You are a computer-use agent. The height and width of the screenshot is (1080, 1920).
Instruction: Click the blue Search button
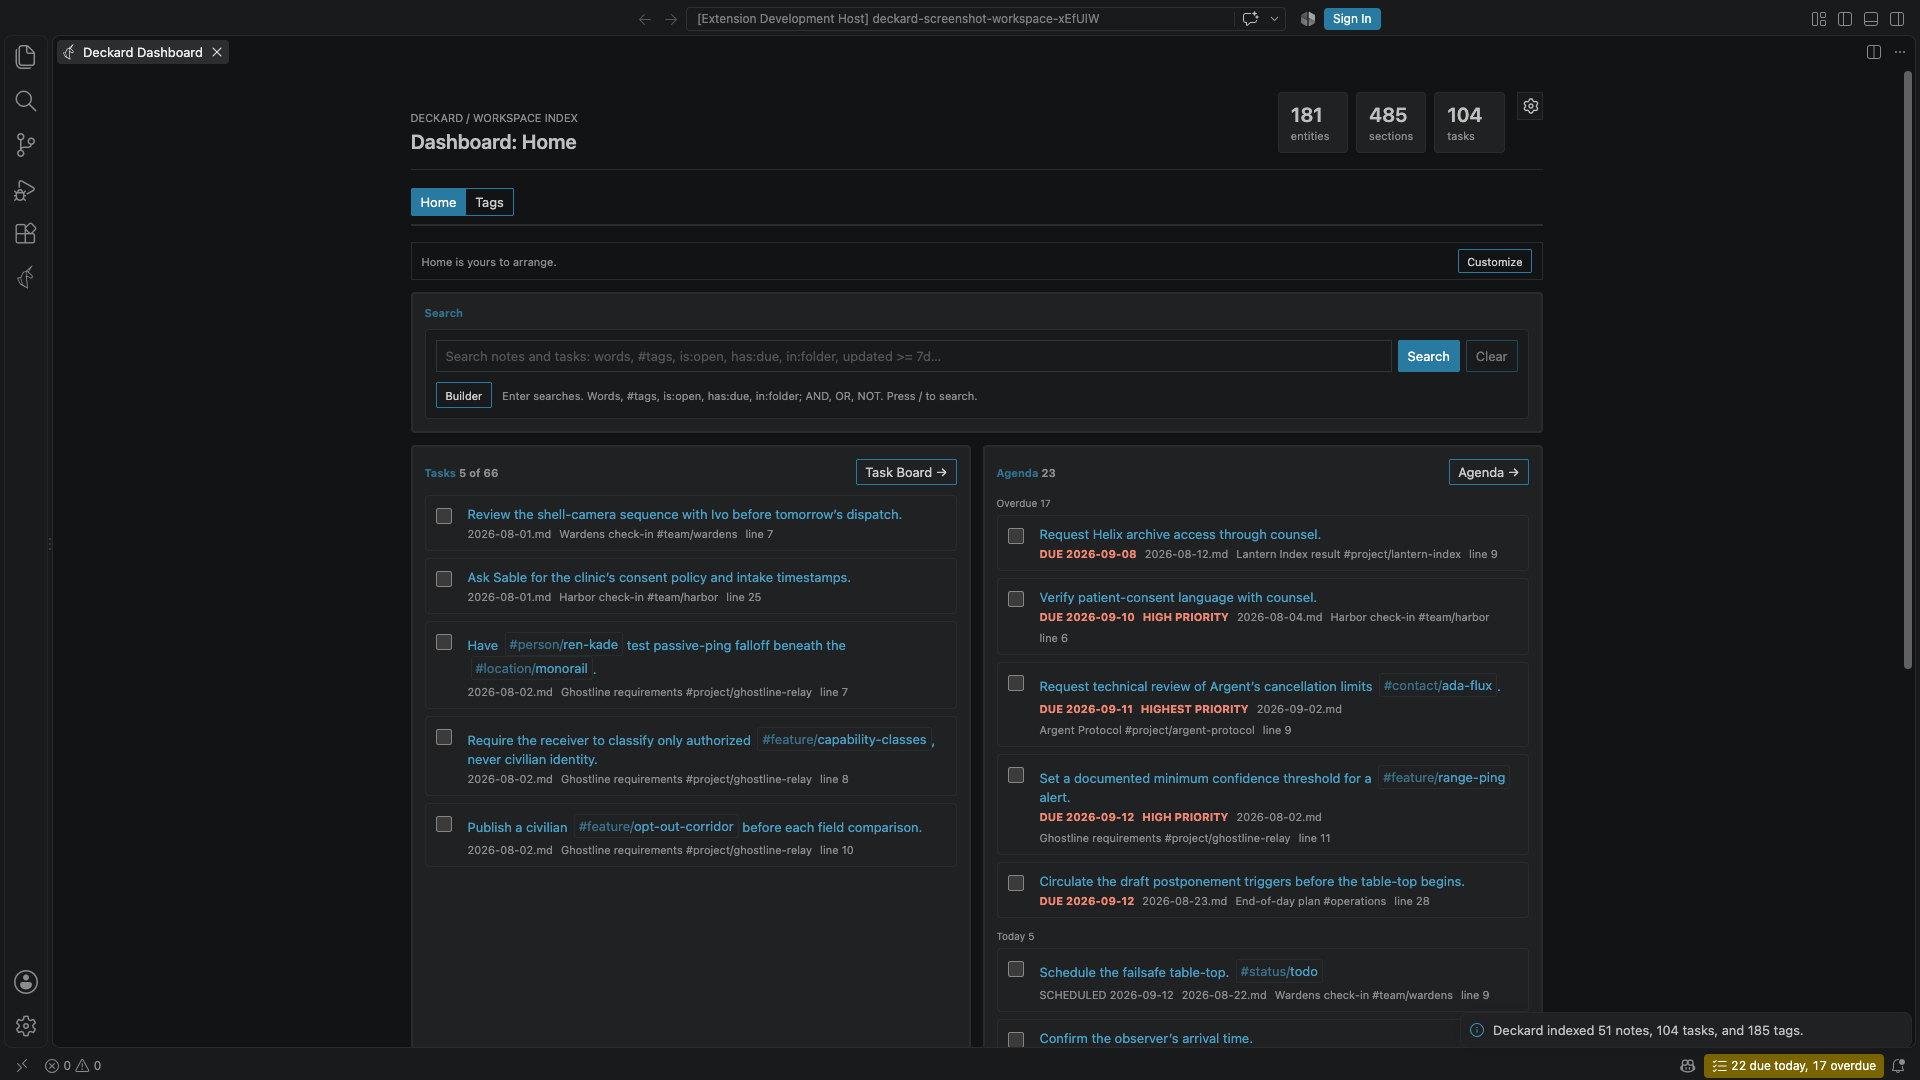1428,356
